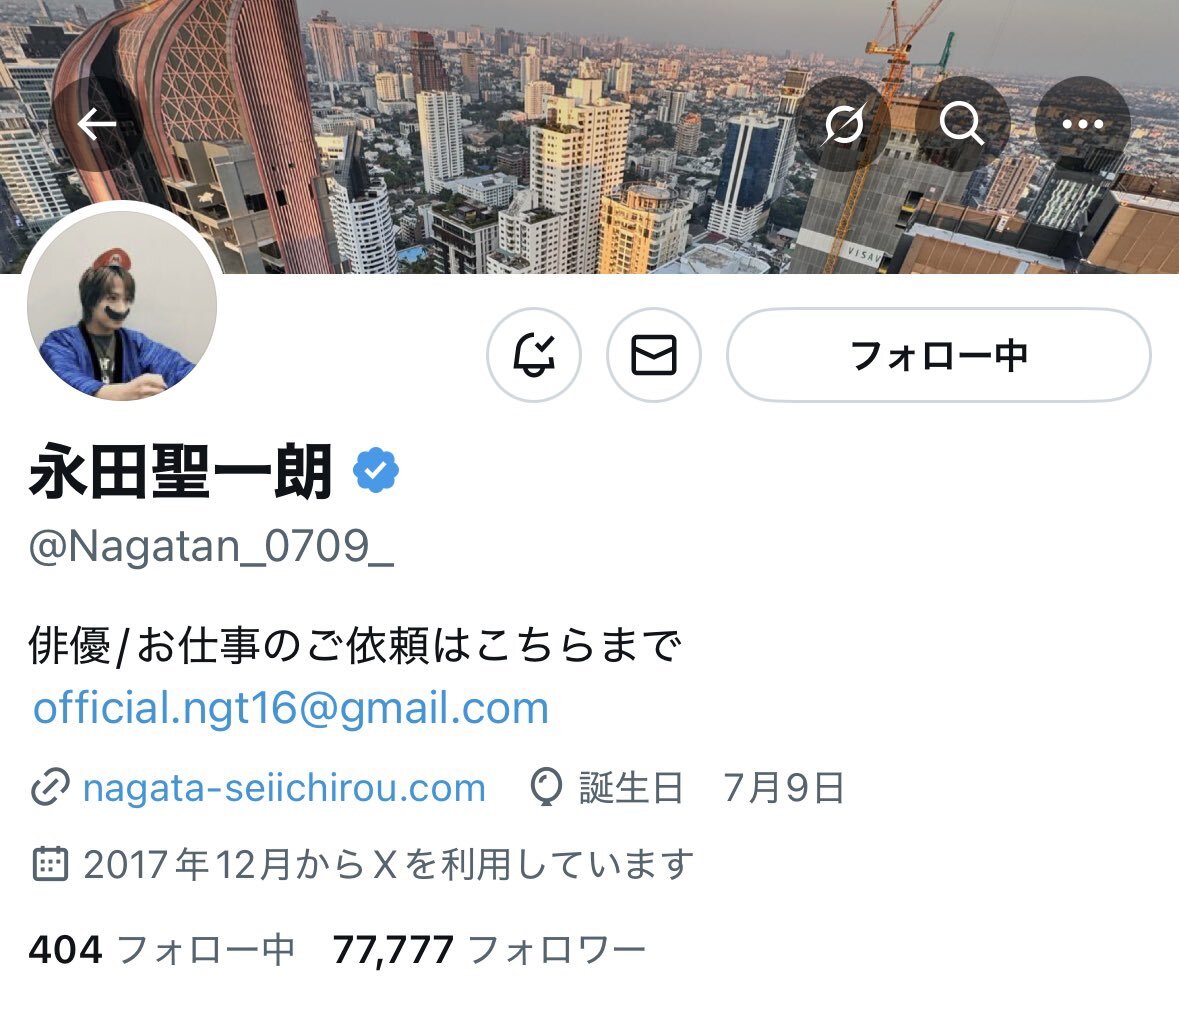Tap the display name 永田聖一朗

tap(180, 471)
